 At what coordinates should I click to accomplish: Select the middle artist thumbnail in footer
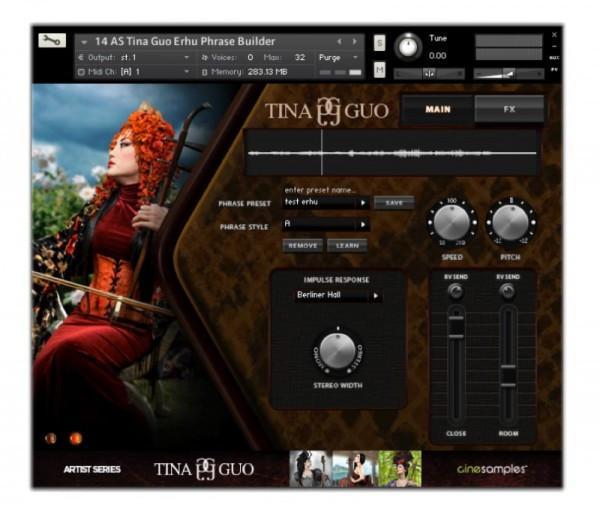(x=355, y=469)
